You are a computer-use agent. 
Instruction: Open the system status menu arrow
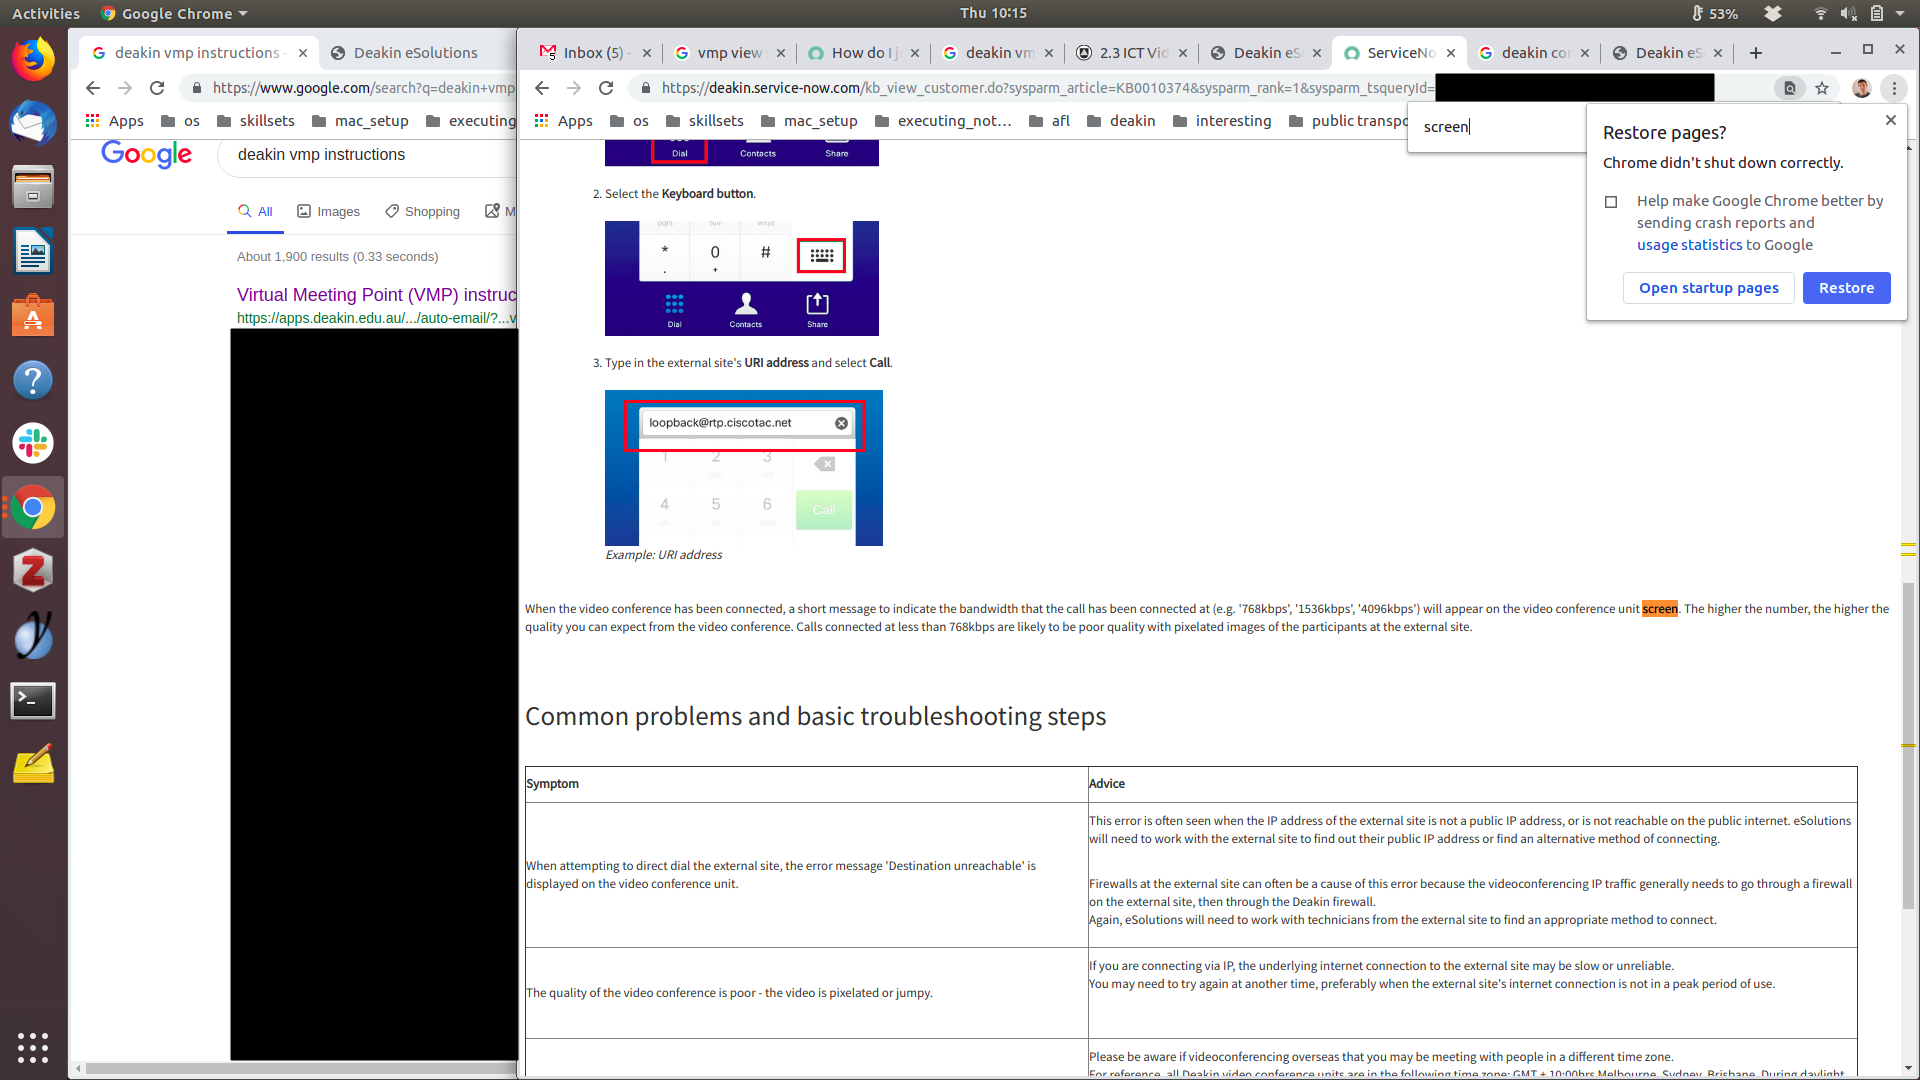coord(1900,13)
